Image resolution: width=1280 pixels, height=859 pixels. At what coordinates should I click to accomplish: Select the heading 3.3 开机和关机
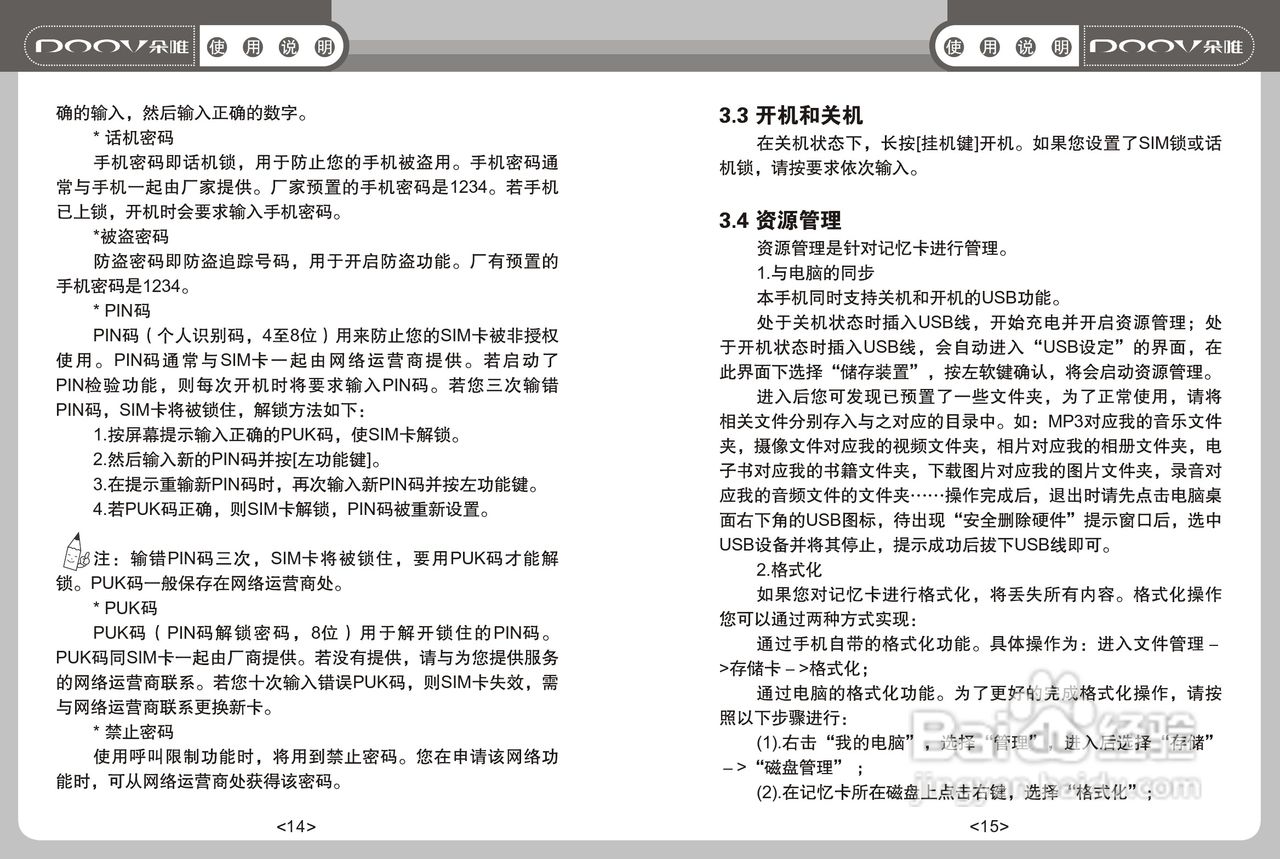tap(791, 115)
